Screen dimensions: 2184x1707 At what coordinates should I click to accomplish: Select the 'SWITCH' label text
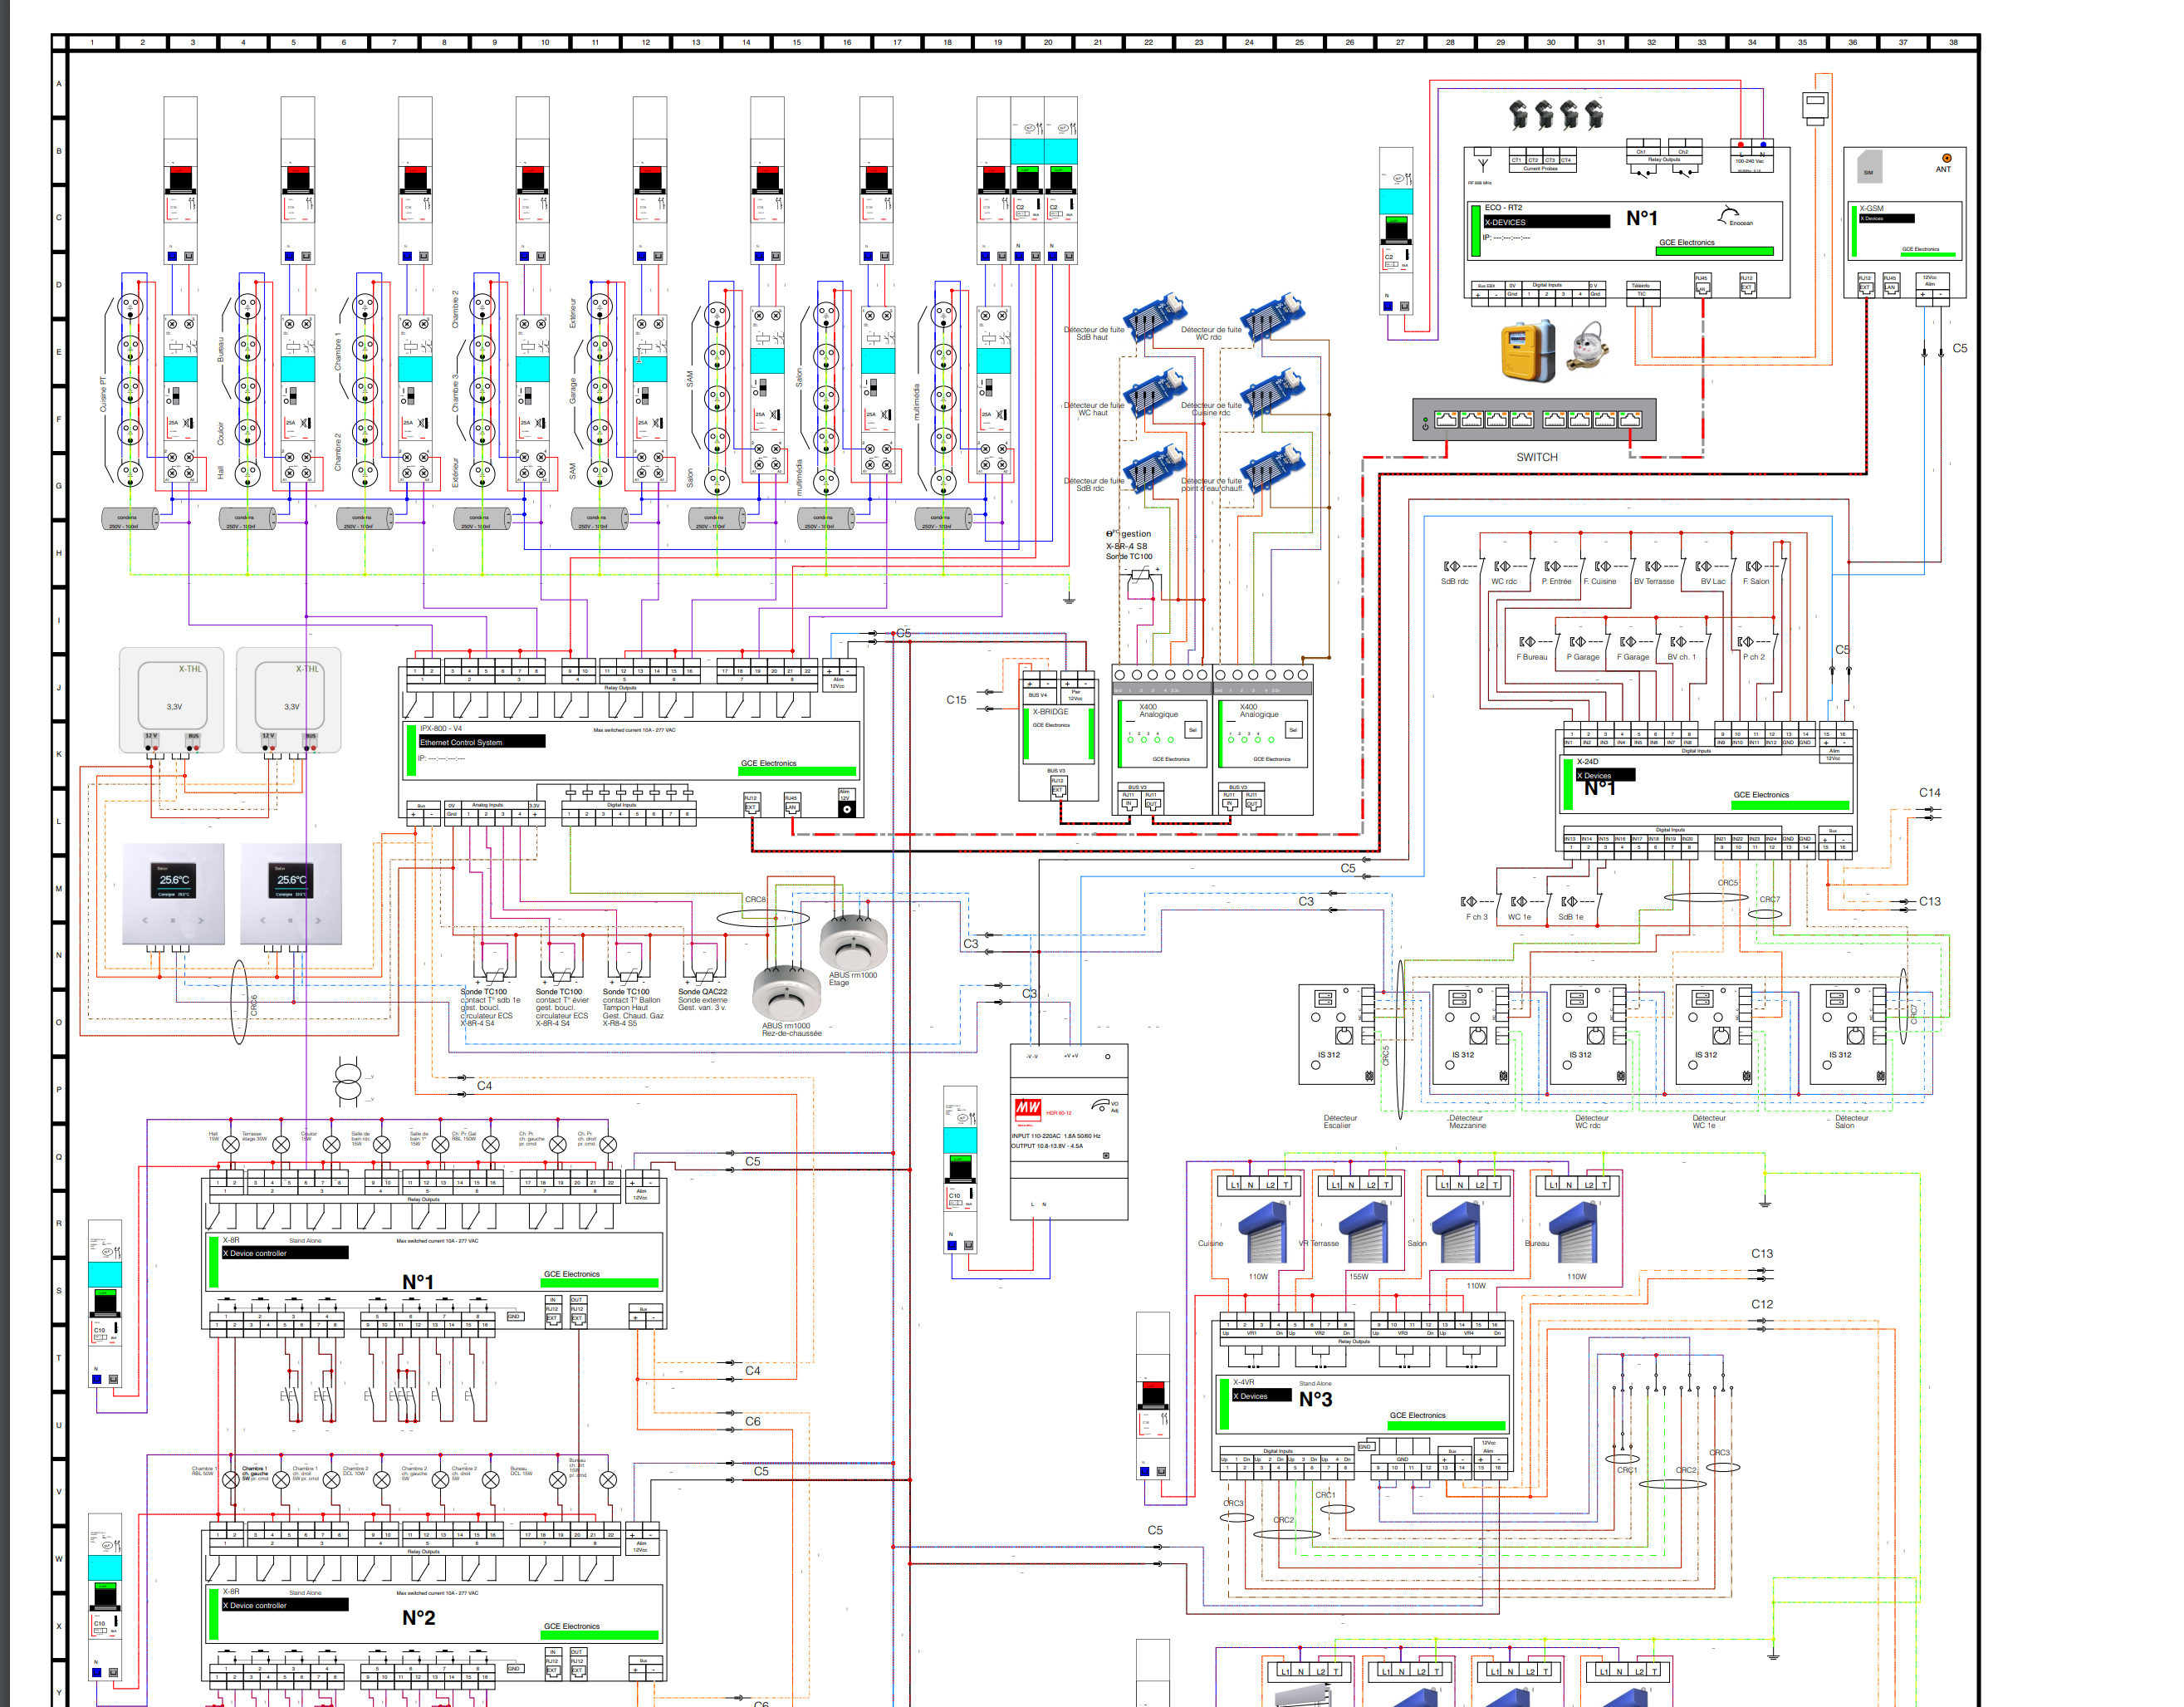click(x=1537, y=457)
